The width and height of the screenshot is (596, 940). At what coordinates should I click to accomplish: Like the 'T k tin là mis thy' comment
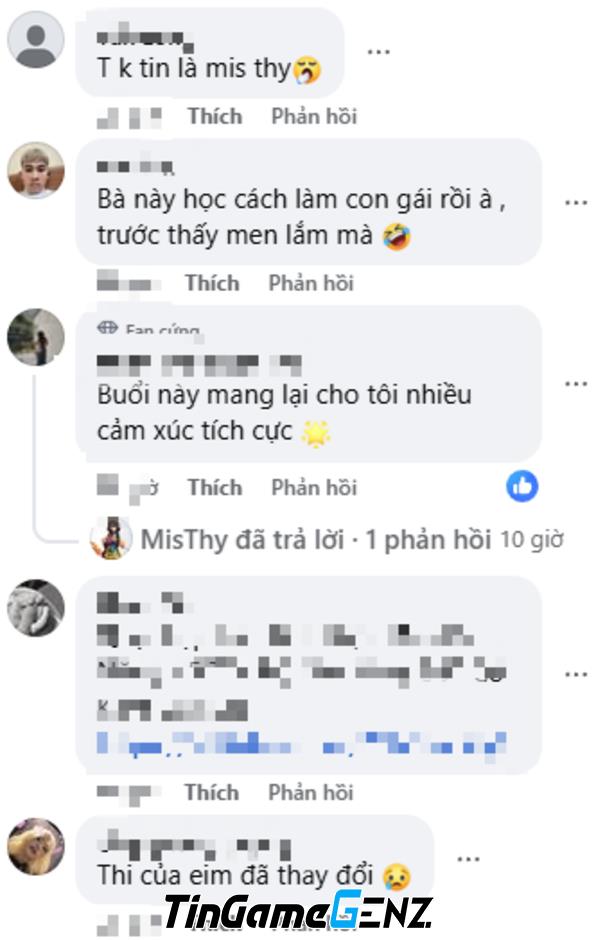click(215, 116)
